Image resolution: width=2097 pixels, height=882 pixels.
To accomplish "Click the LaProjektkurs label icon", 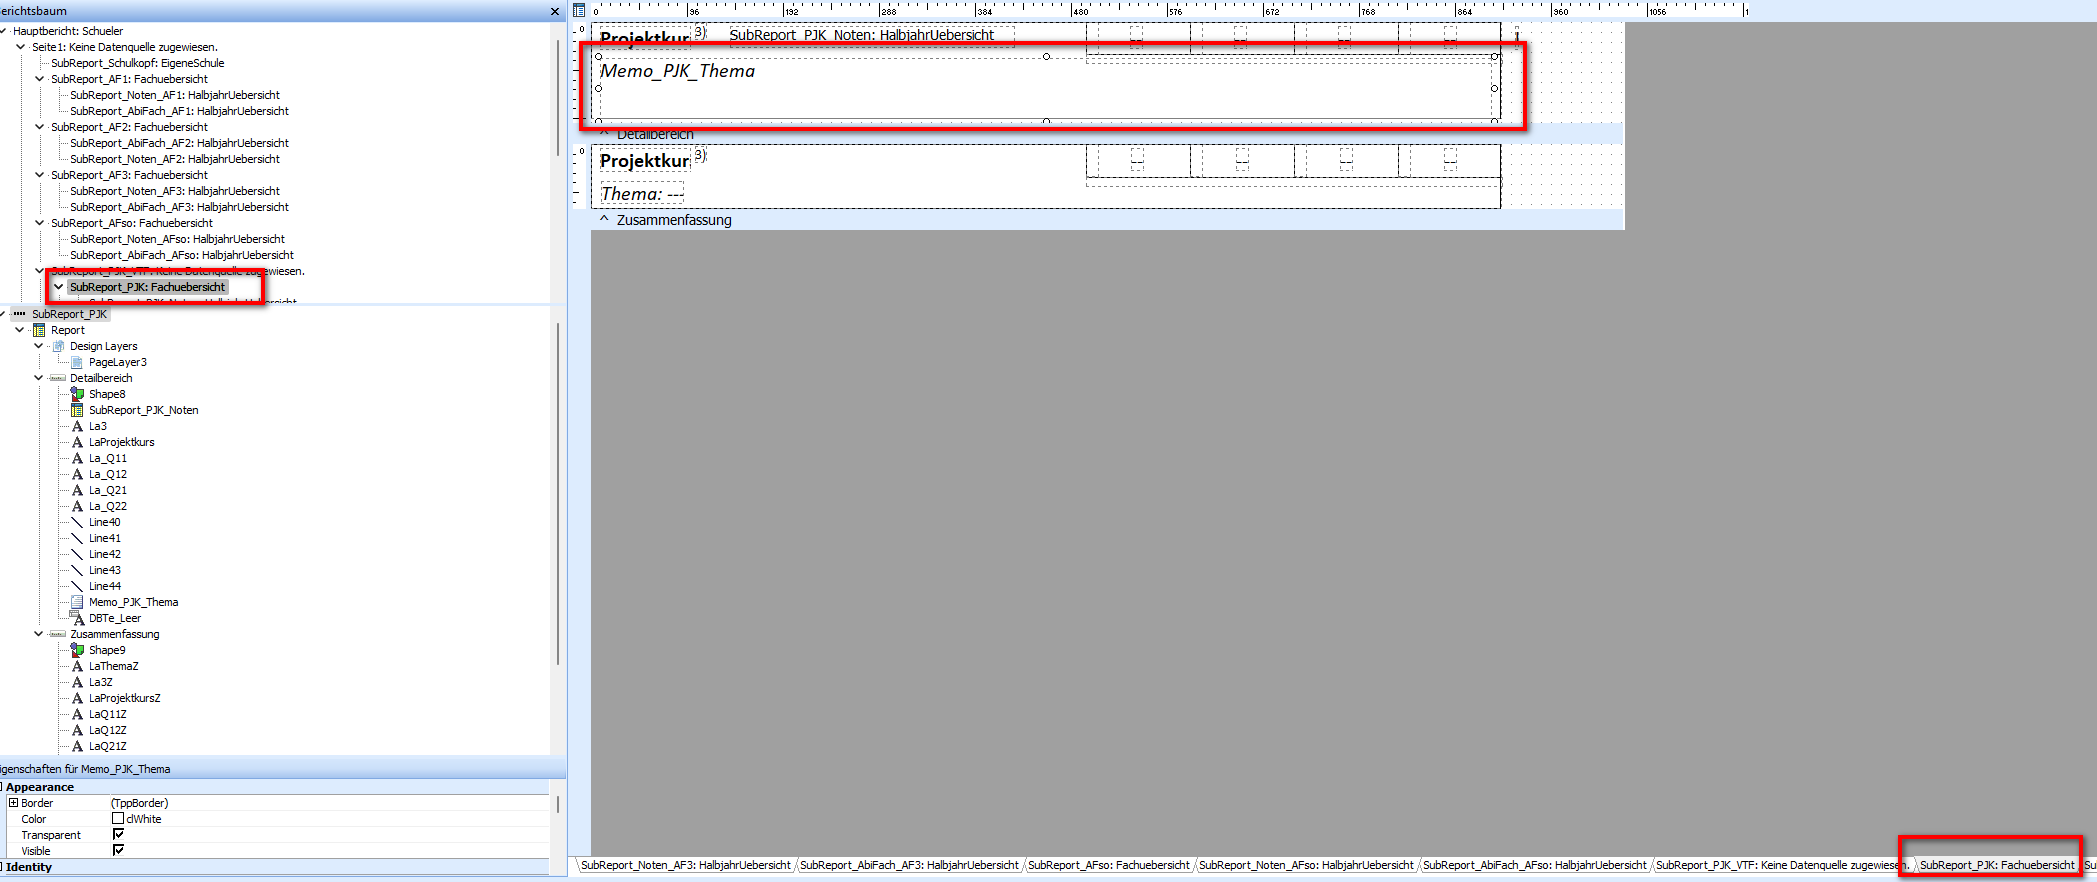I will tap(77, 442).
